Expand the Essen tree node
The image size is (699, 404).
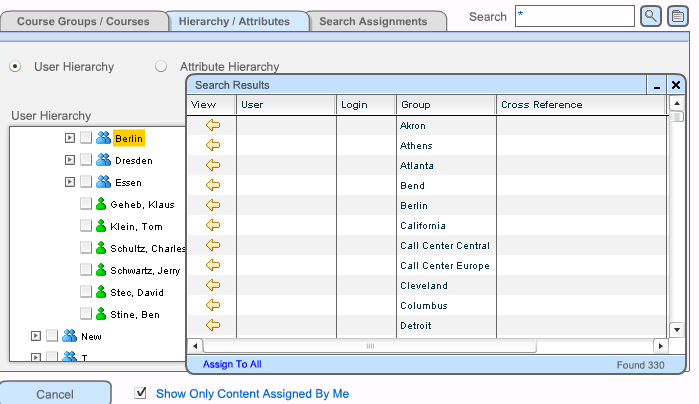[x=69, y=182]
